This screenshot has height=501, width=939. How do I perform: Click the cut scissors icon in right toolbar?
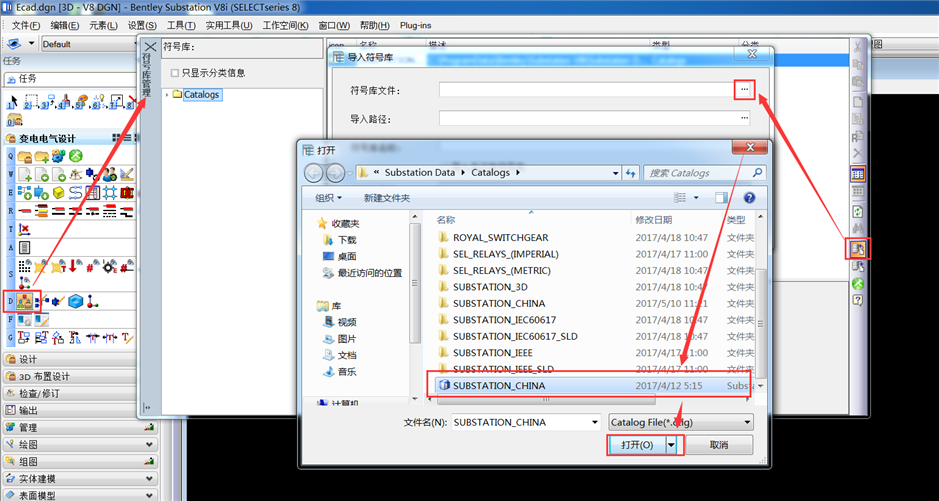(x=858, y=47)
